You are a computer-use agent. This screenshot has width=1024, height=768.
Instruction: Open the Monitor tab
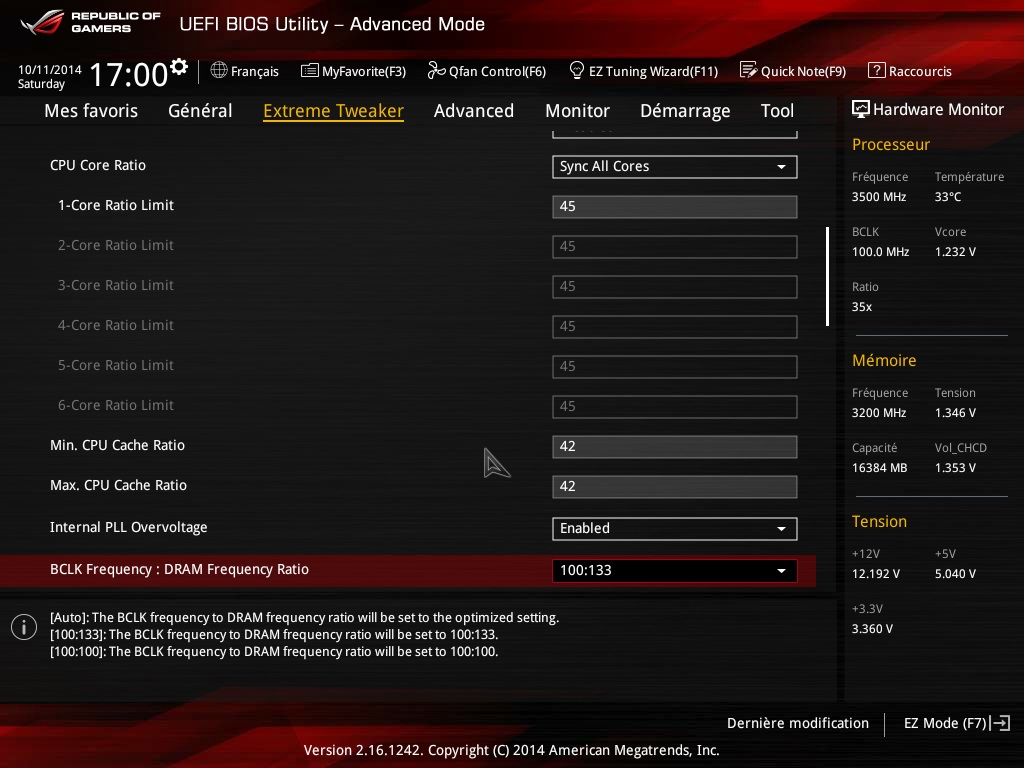[x=577, y=111]
